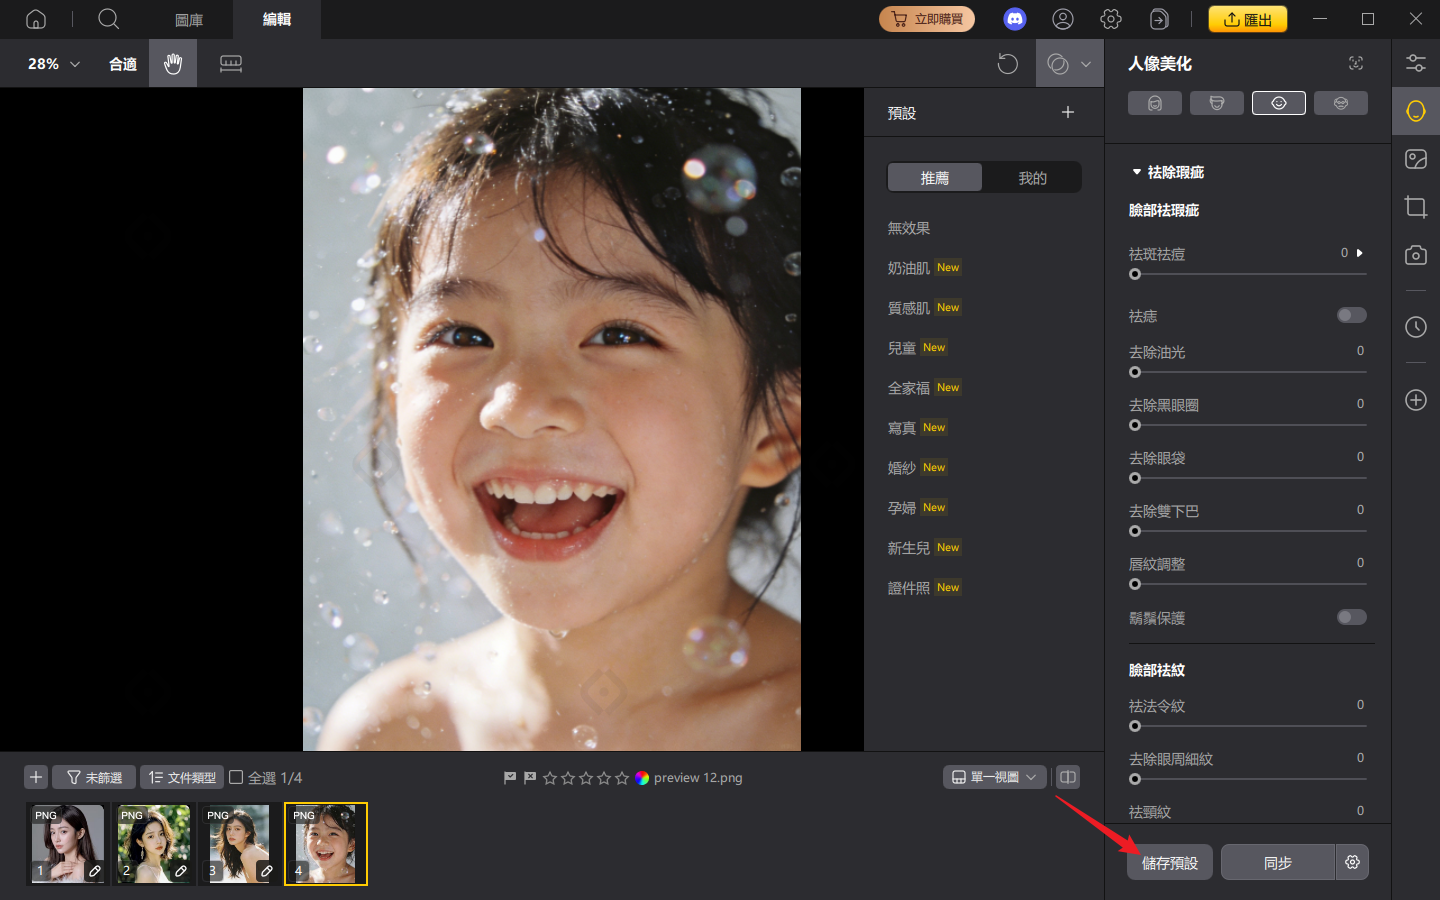
Task: Open the History panel via clock icon
Action: point(1415,327)
